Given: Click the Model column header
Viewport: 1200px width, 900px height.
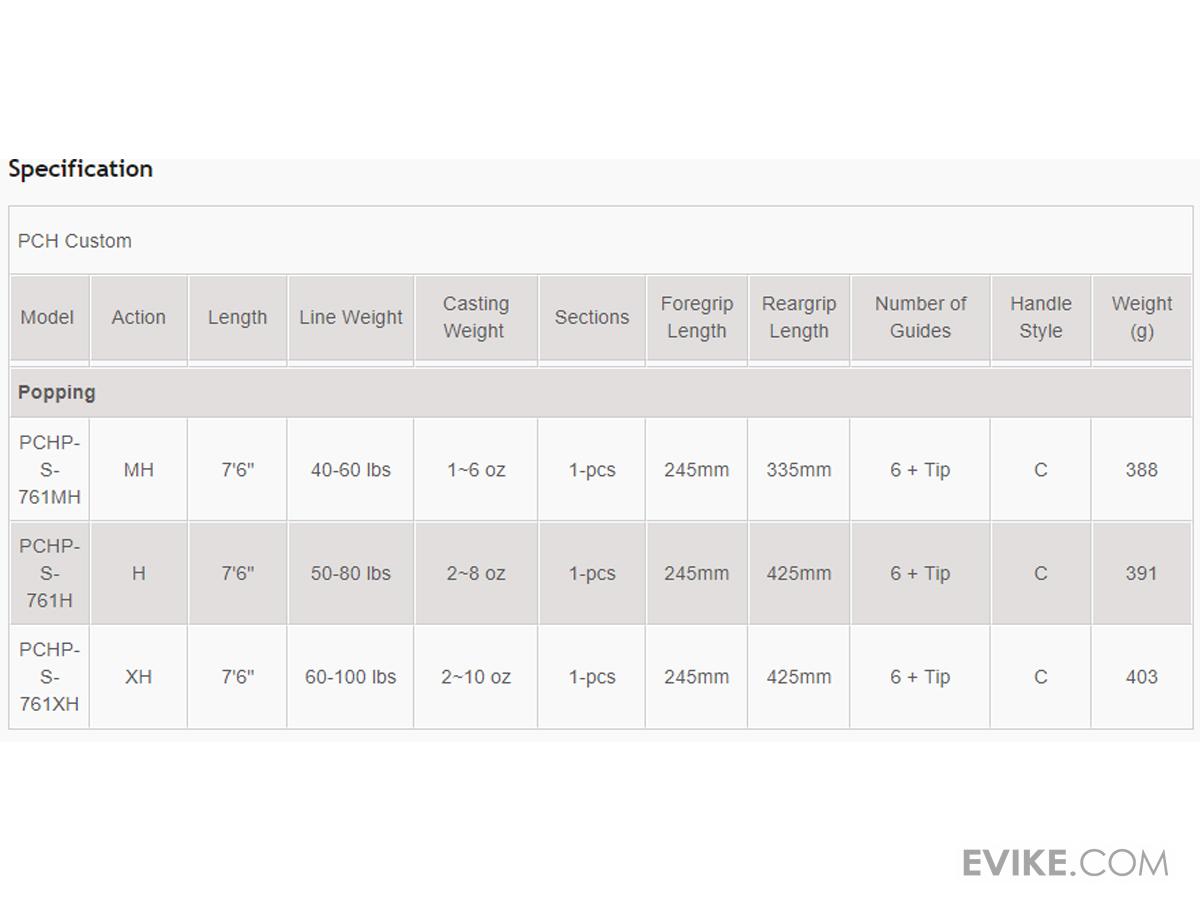Looking at the screenshot, I should [48, 318].
